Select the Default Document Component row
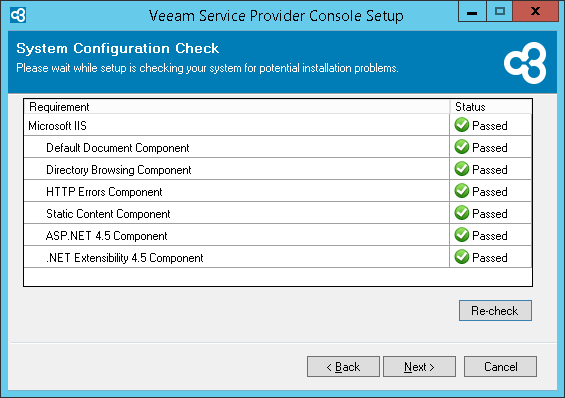 [x=278, y=147]
